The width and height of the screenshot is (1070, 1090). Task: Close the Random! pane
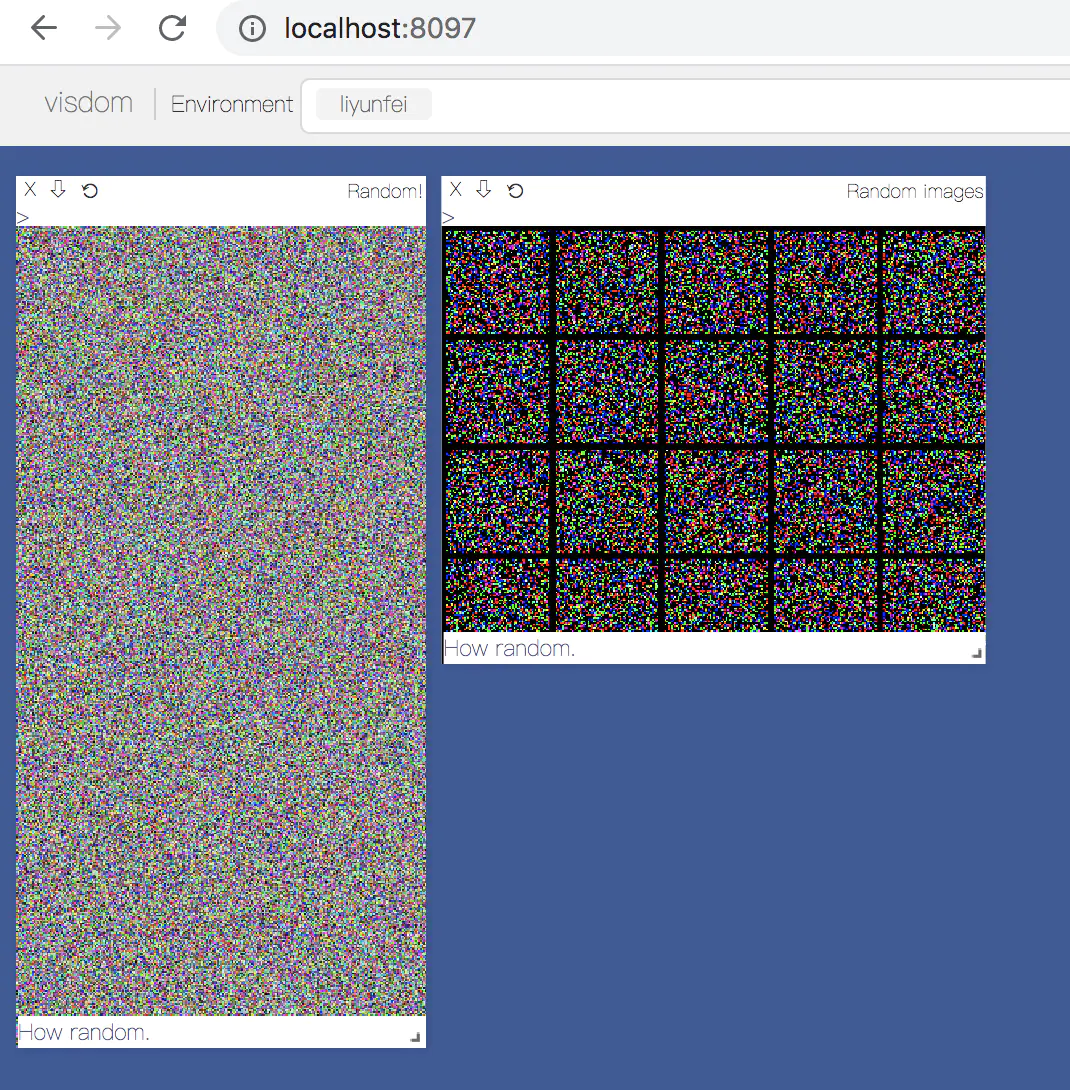(30, 189)
